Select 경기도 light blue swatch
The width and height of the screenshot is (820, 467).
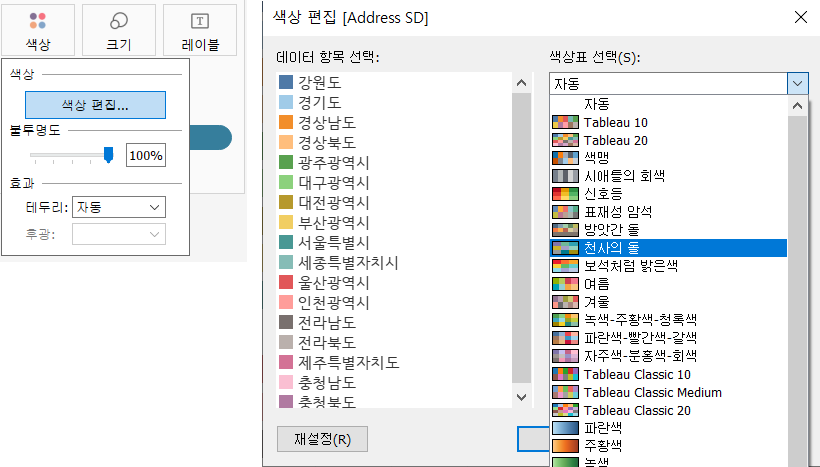tap(286, 102)
